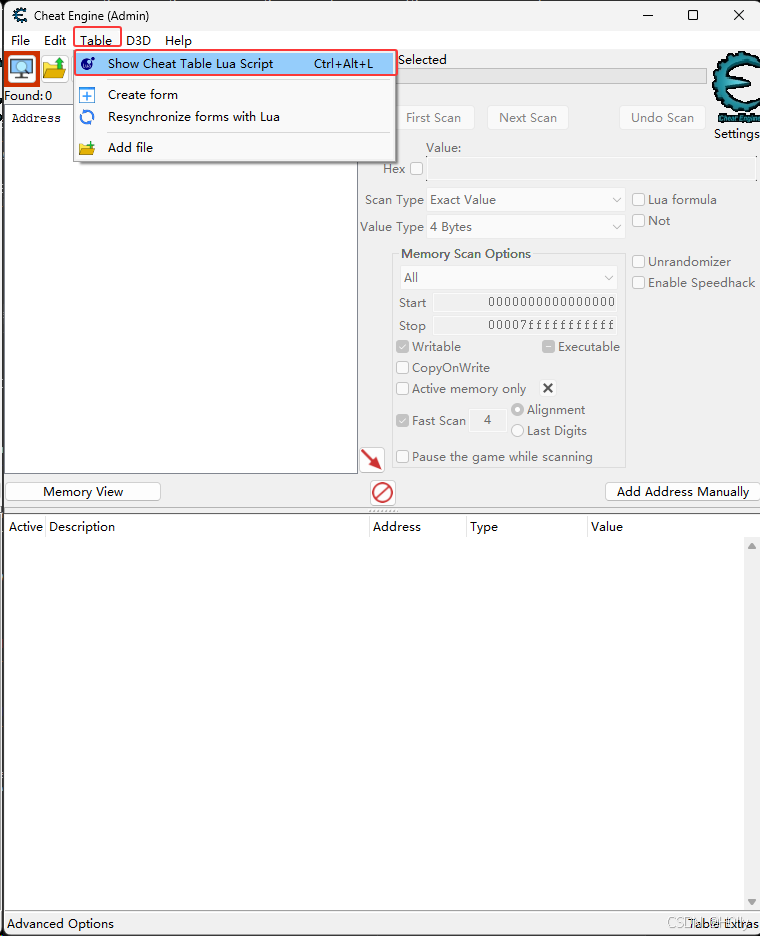Image resolution: width=760 pixels, height=936 pixels.
Task: Click the Resynchronize blue arrows icon
Action: [87, 117]
